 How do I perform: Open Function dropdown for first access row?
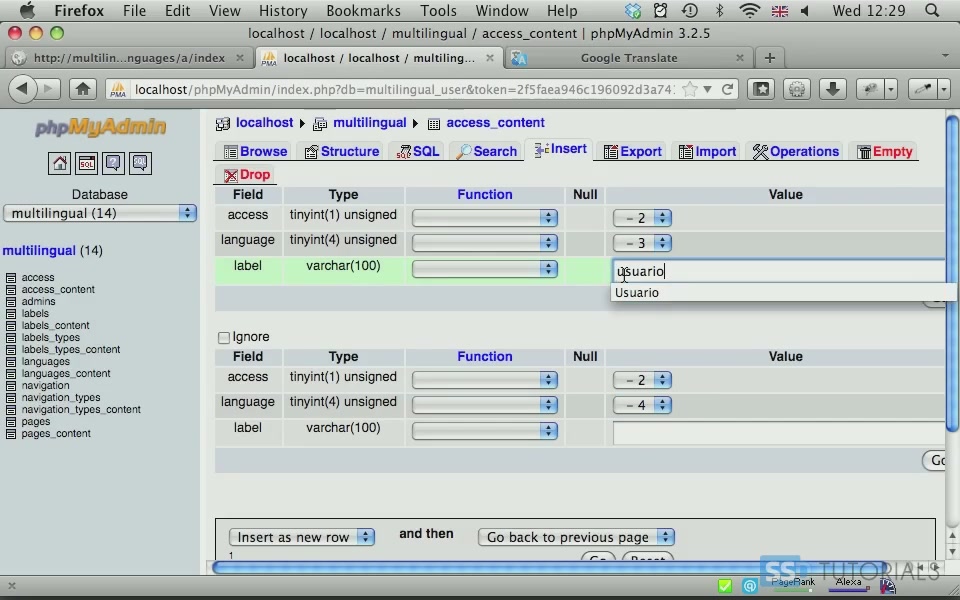pyautogui.click(x=484, y=218)
